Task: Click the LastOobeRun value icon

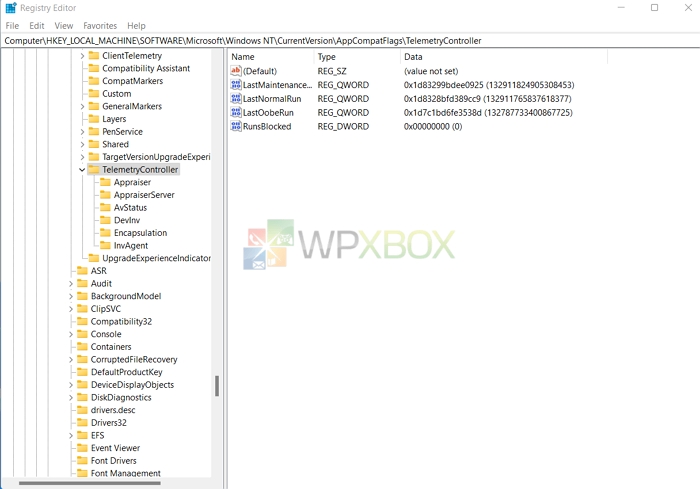Action: [x=236, y=112]
